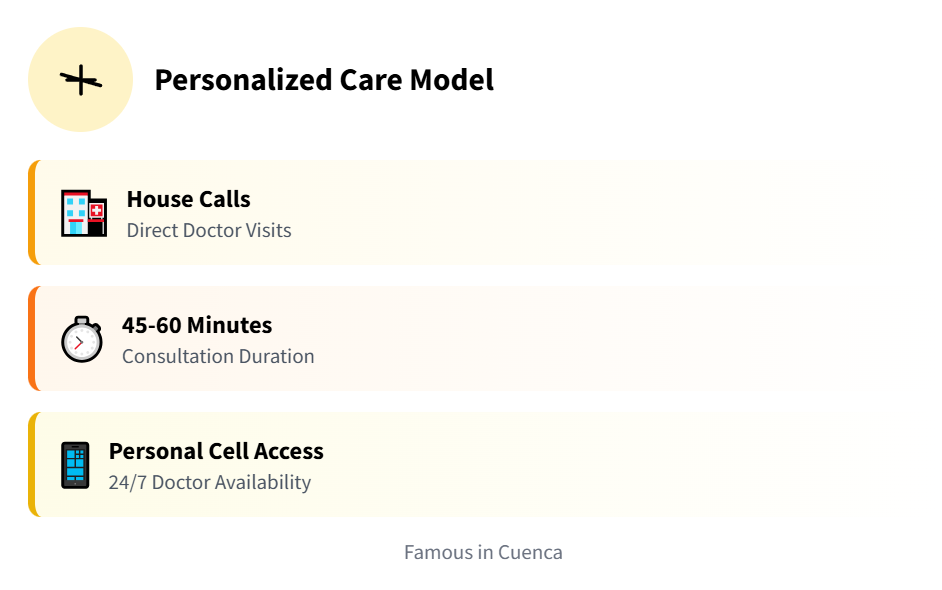Click the crossed scalpel icon in header circle

pos(81,80)
